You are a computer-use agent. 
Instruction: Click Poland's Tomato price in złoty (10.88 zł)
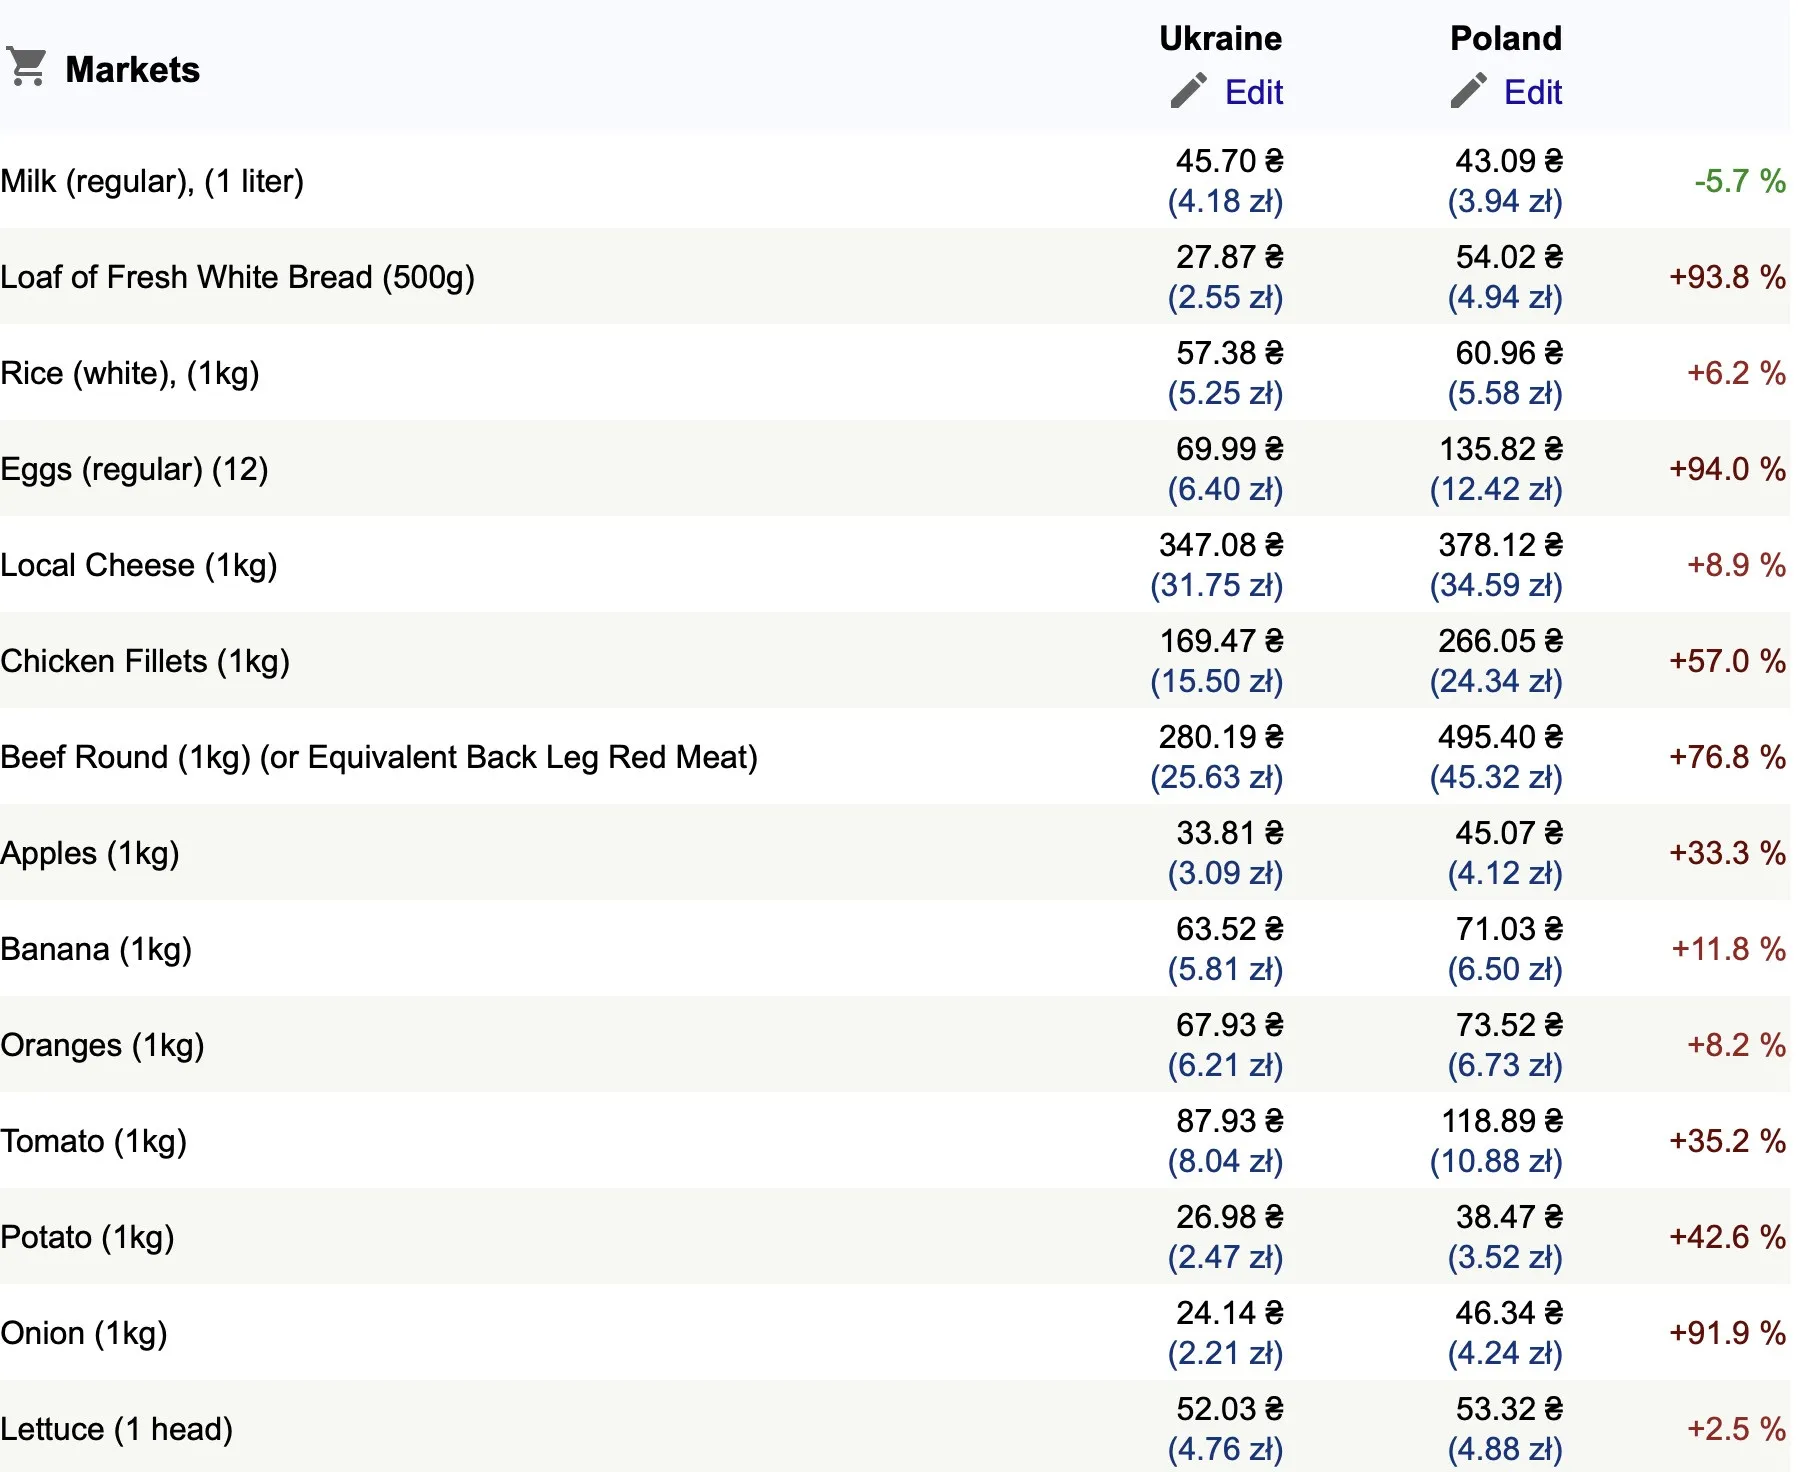click(x=1495, y=1161)
